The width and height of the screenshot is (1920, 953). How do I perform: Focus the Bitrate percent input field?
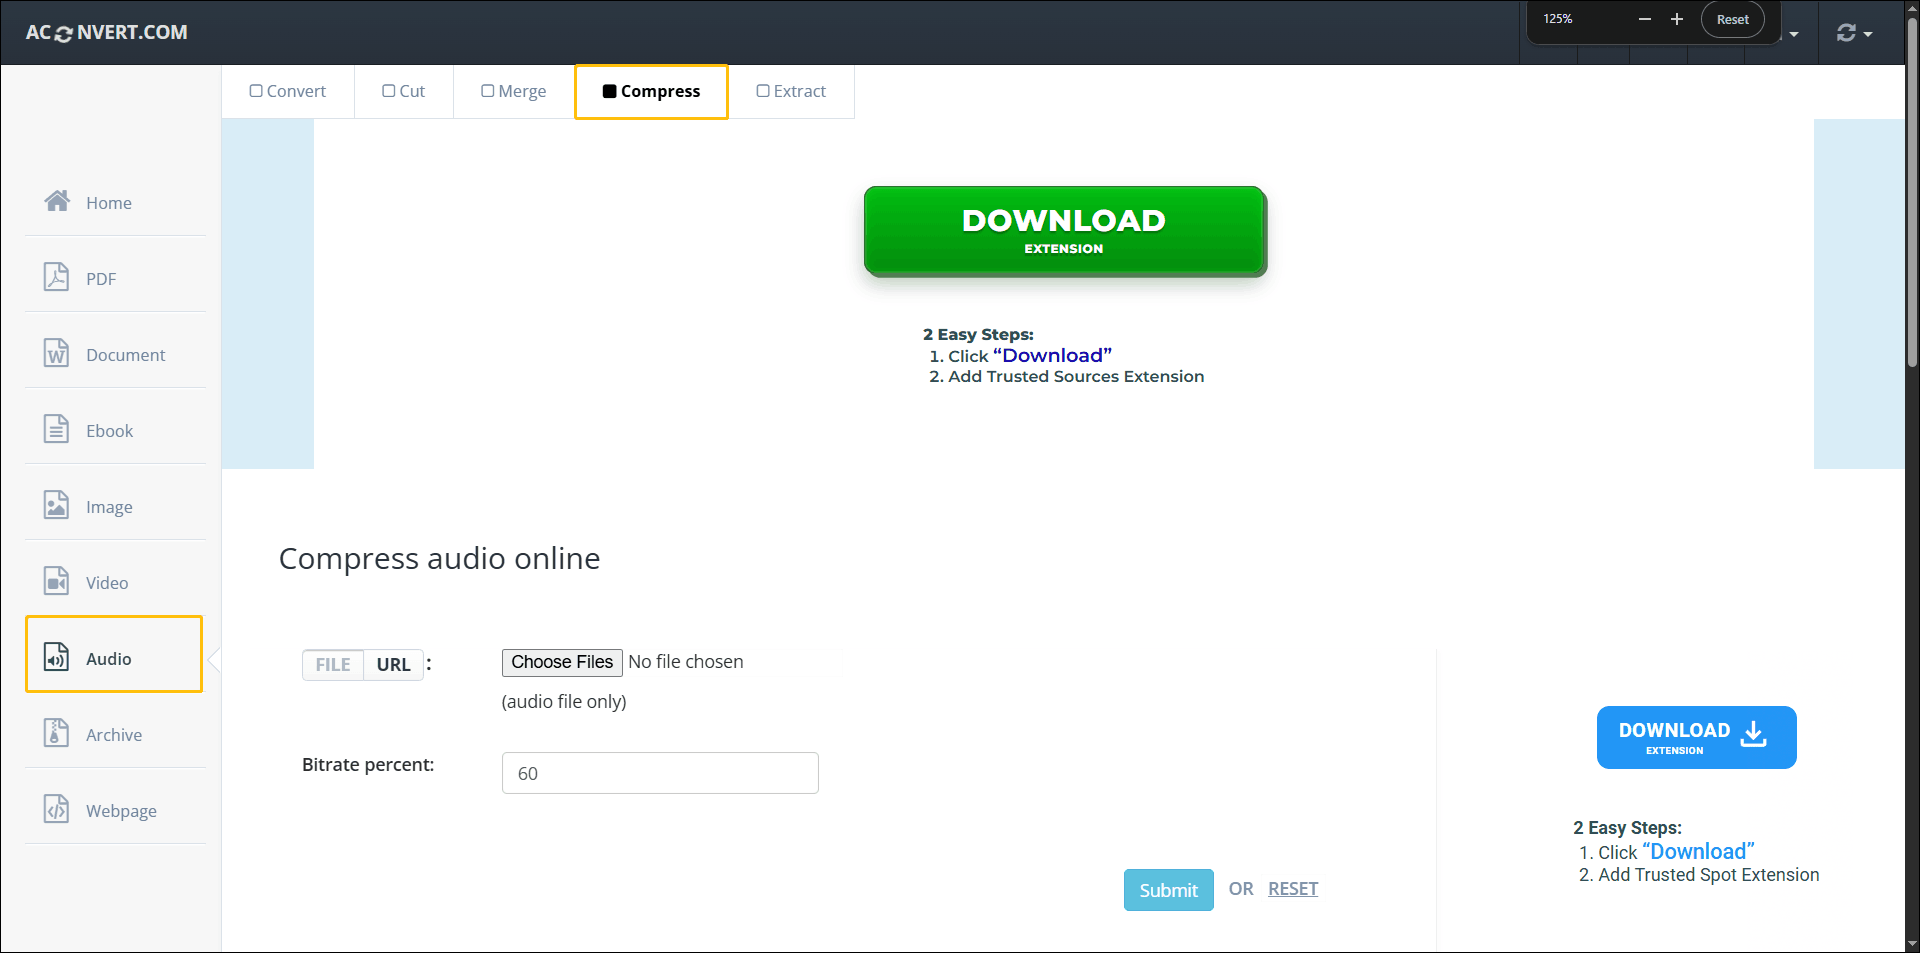tap(660, 773)
